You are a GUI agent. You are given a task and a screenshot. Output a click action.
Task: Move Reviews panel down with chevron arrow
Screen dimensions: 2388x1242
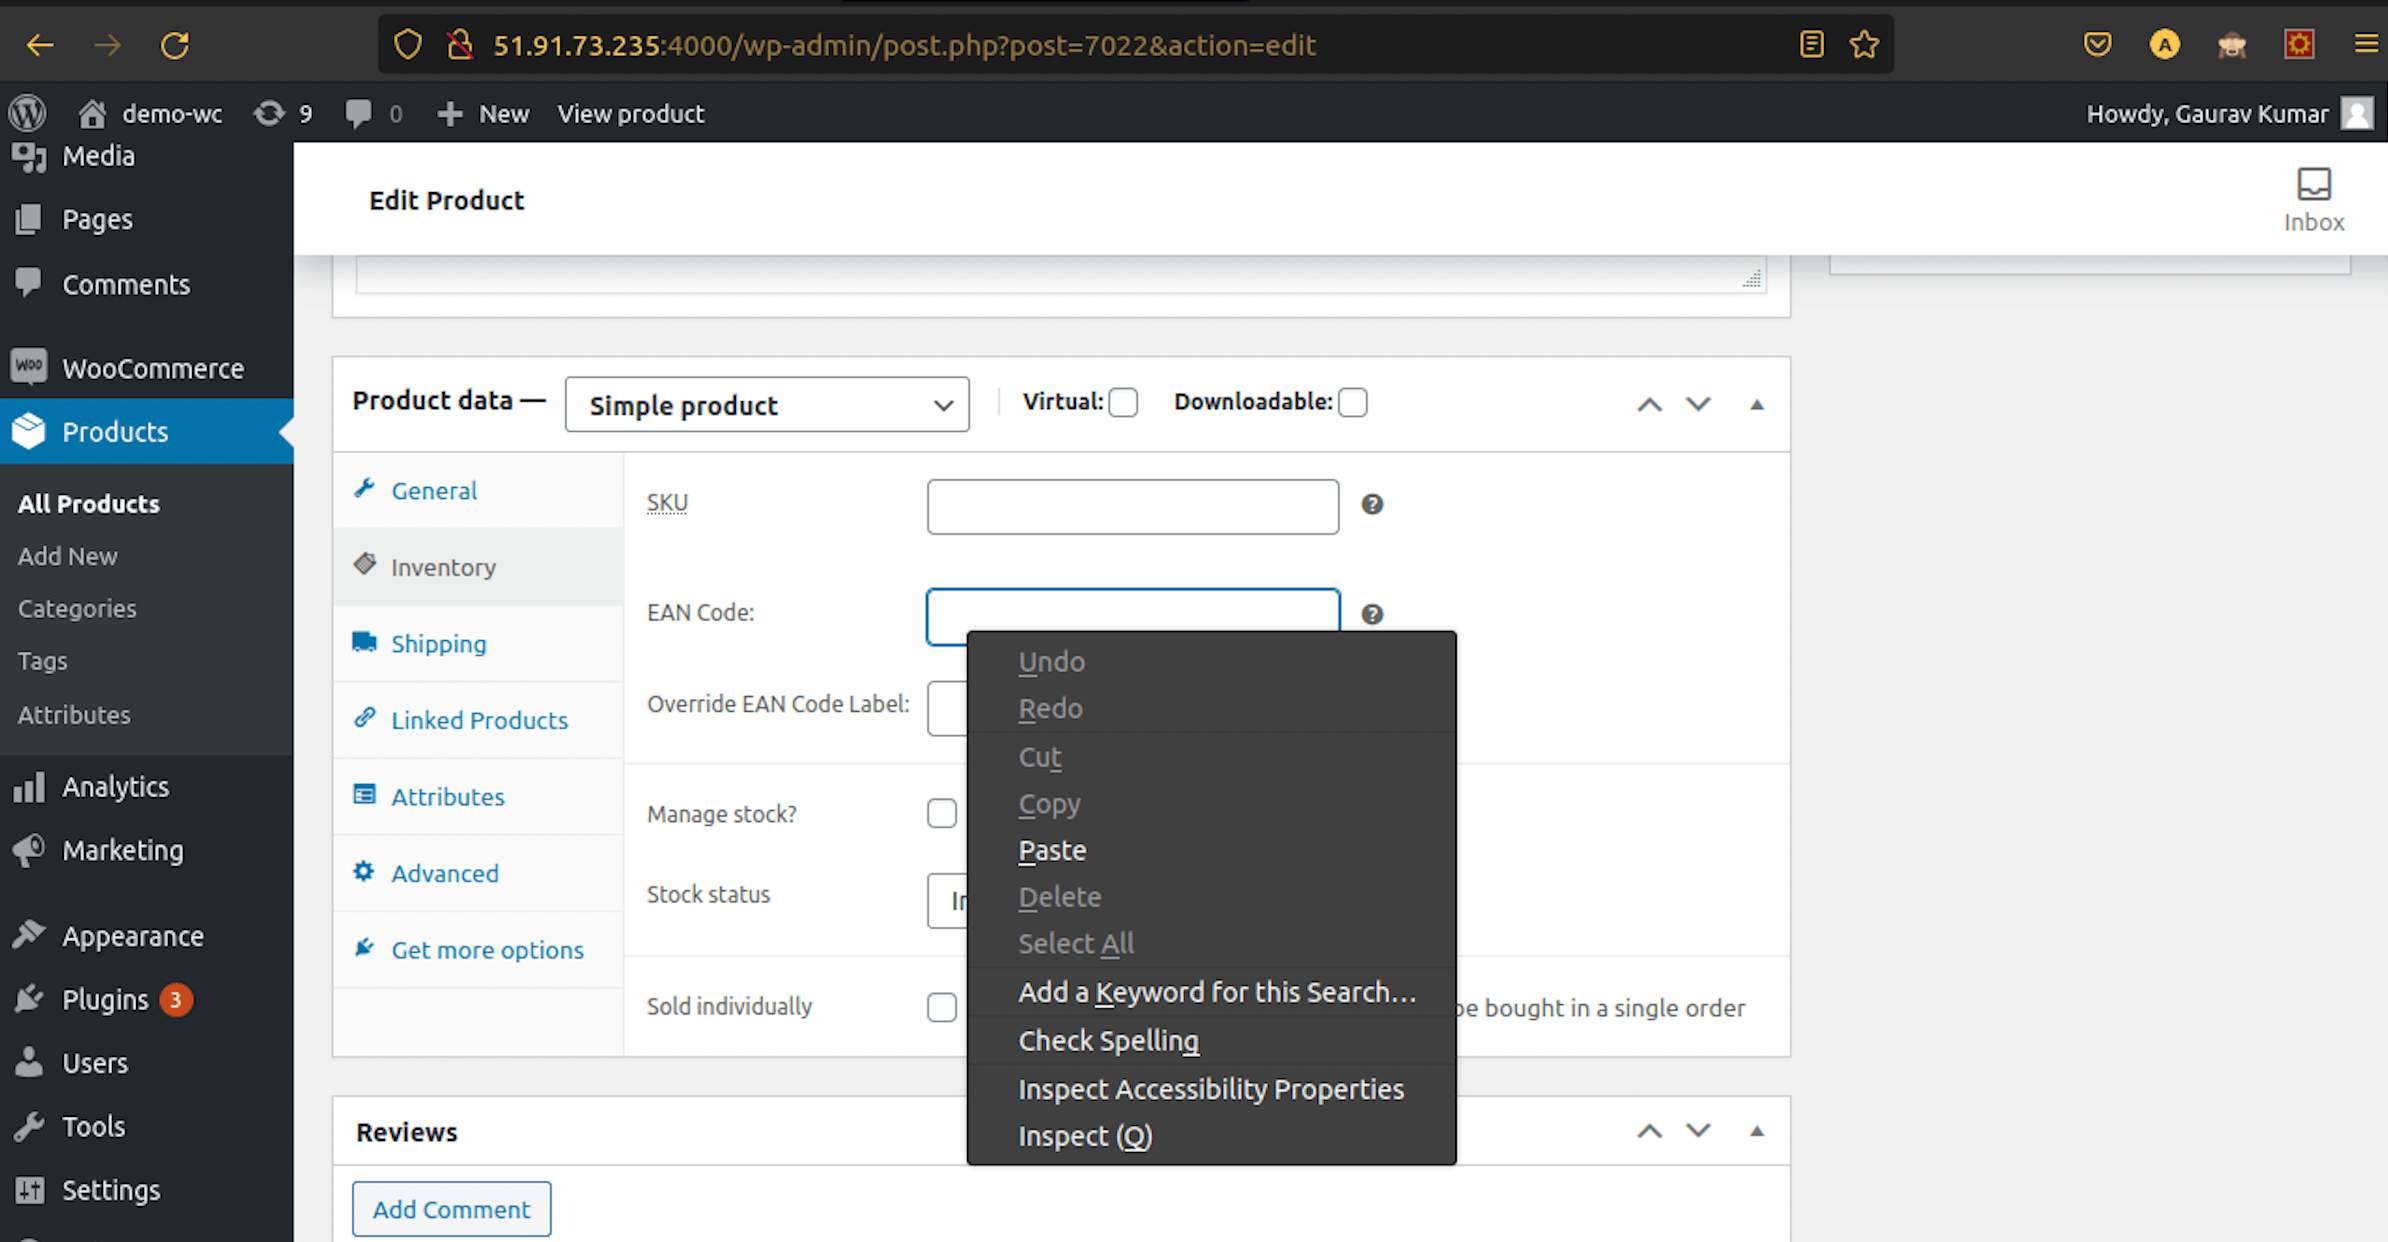click(x=1698, y=1131)
